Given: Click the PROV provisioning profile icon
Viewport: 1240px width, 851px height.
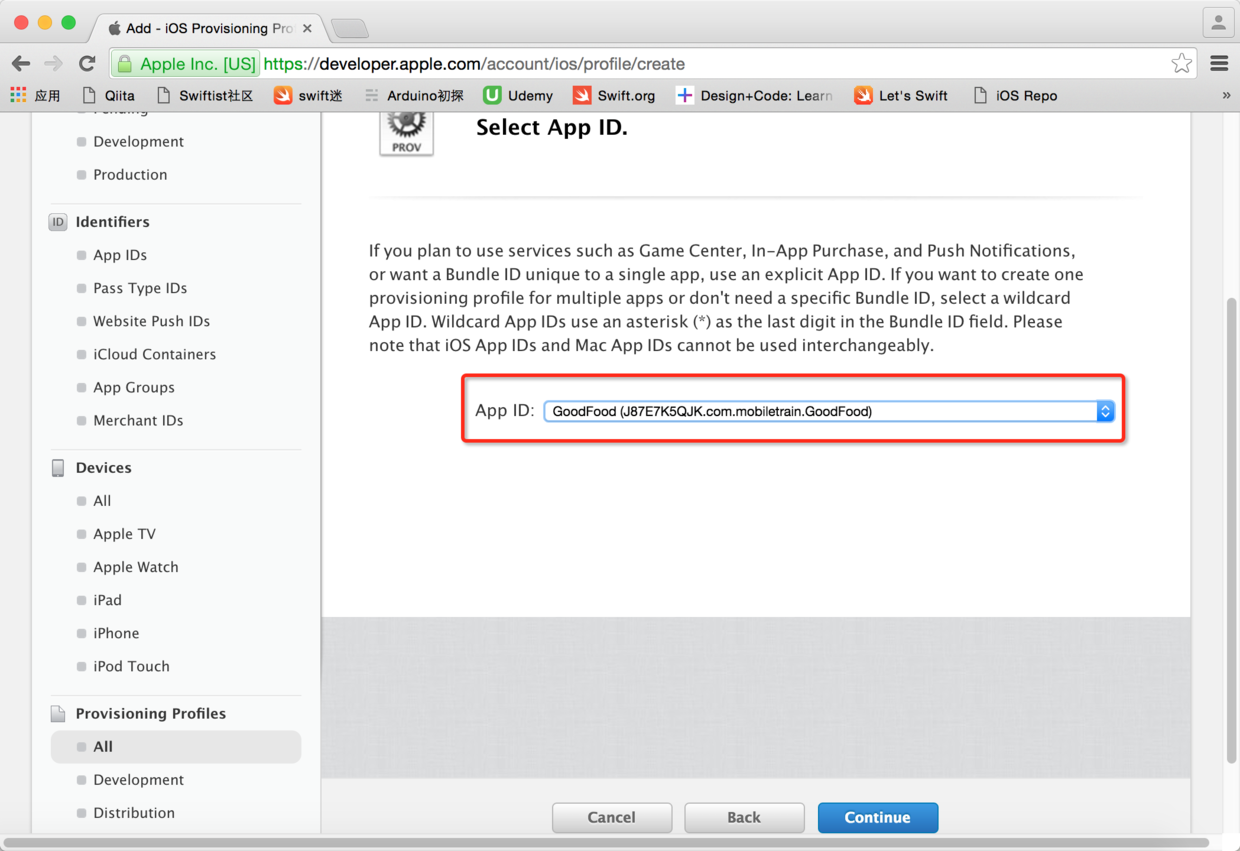Looking at the screenshot, I should point(406,132).
